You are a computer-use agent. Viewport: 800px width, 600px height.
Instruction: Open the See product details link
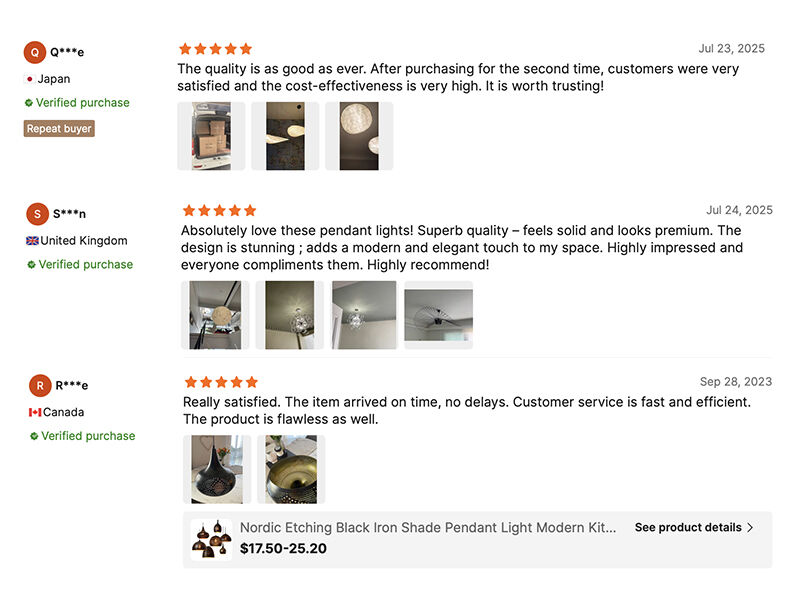pyautogui.click(x=690, y=527)
